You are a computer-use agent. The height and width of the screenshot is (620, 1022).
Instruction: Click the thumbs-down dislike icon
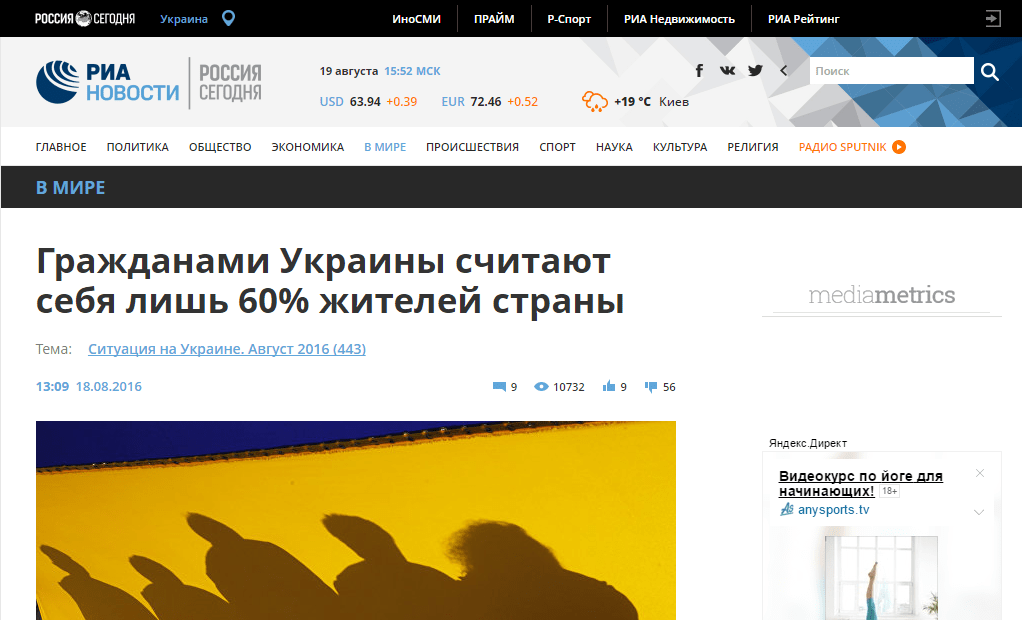(650, 387)
